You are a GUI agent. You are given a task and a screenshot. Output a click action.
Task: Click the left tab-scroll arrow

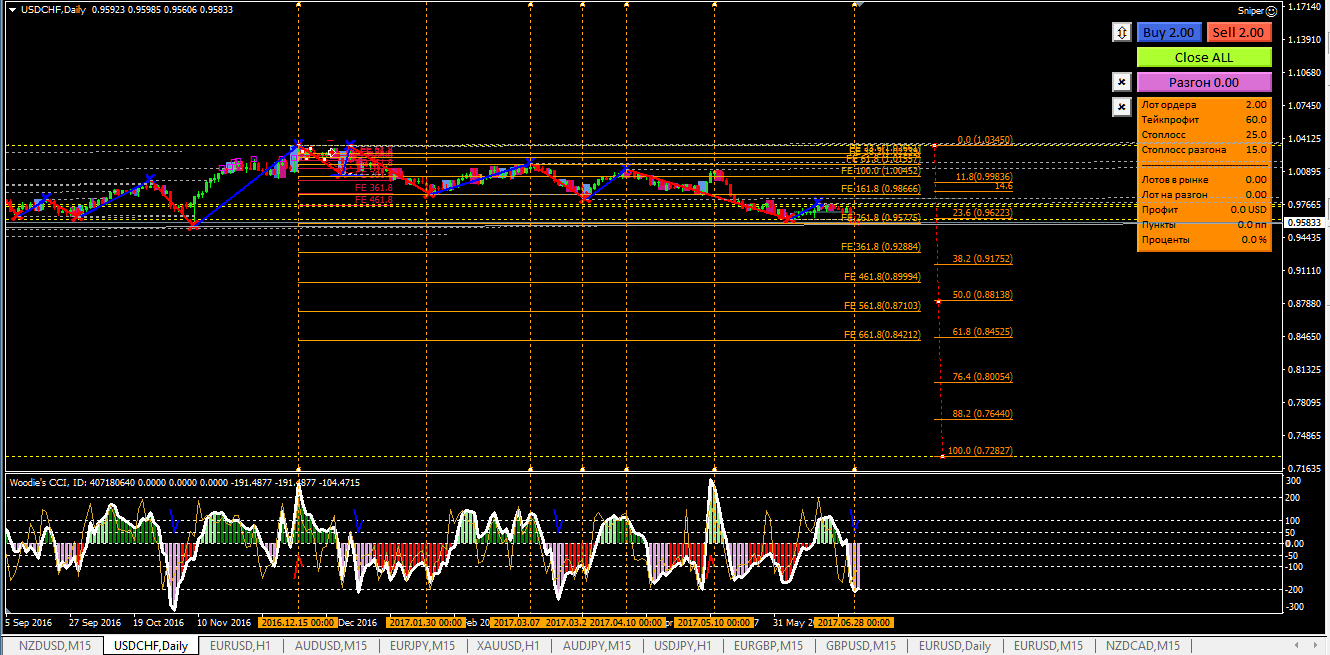pos(1299,646)
